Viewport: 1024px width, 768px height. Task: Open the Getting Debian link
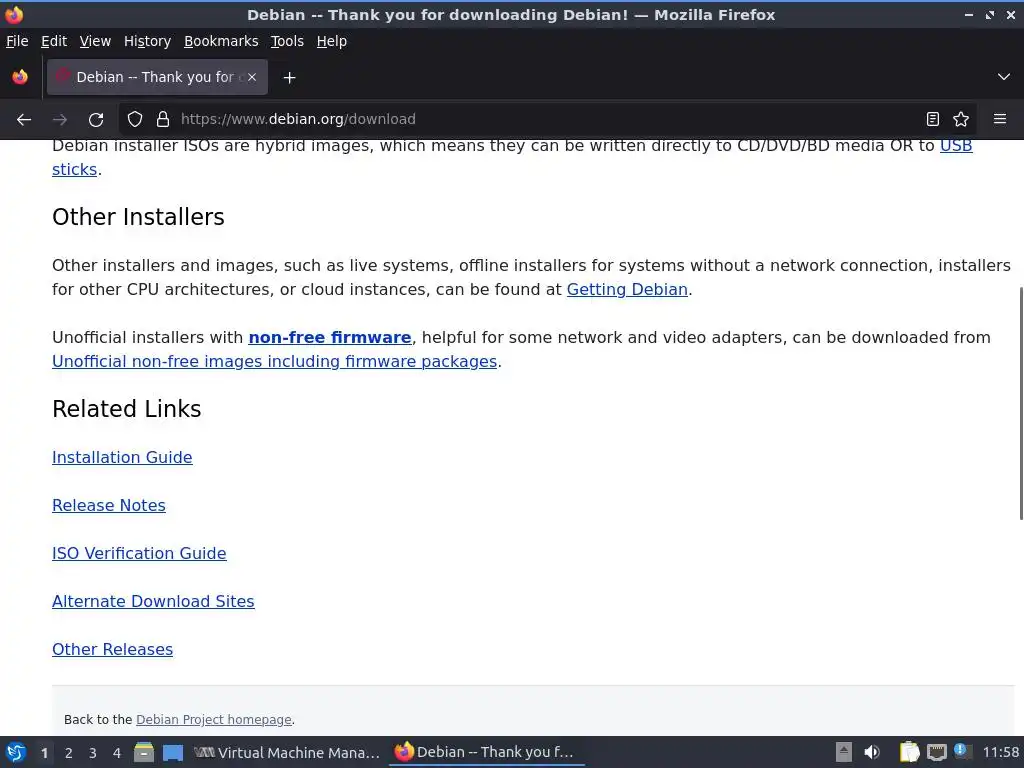(627, 289)
